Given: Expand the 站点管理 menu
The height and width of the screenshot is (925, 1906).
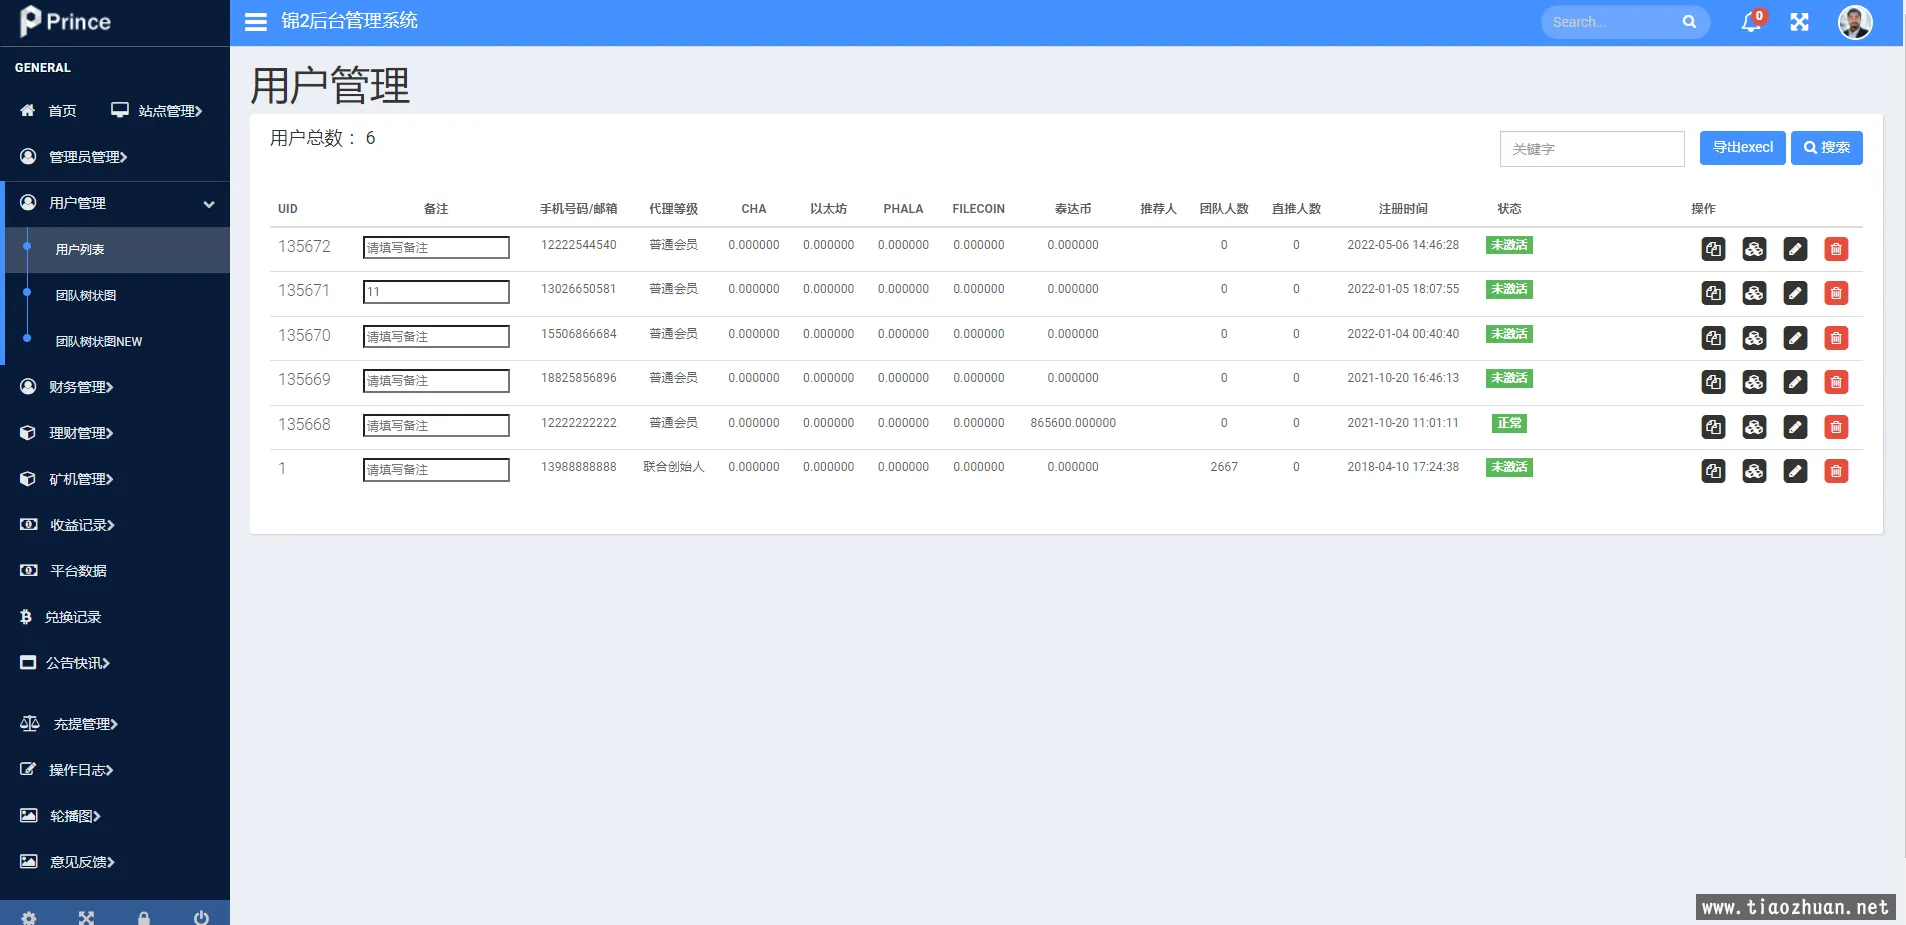Looking at the screenshot, I should coord(157,111).
